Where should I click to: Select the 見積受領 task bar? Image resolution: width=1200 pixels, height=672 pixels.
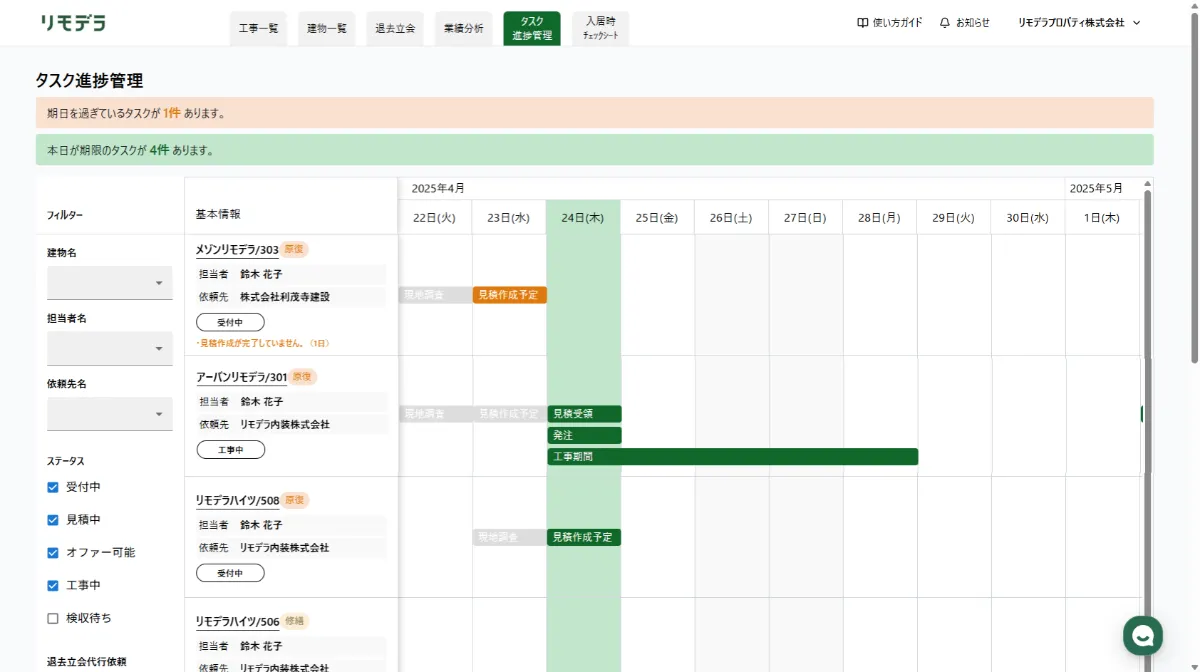tap(585, 414)
